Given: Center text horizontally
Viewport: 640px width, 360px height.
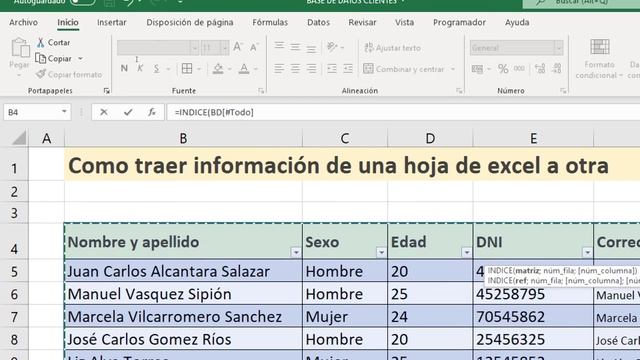Looking at the screenshot, I should click(x=295, y=69).
